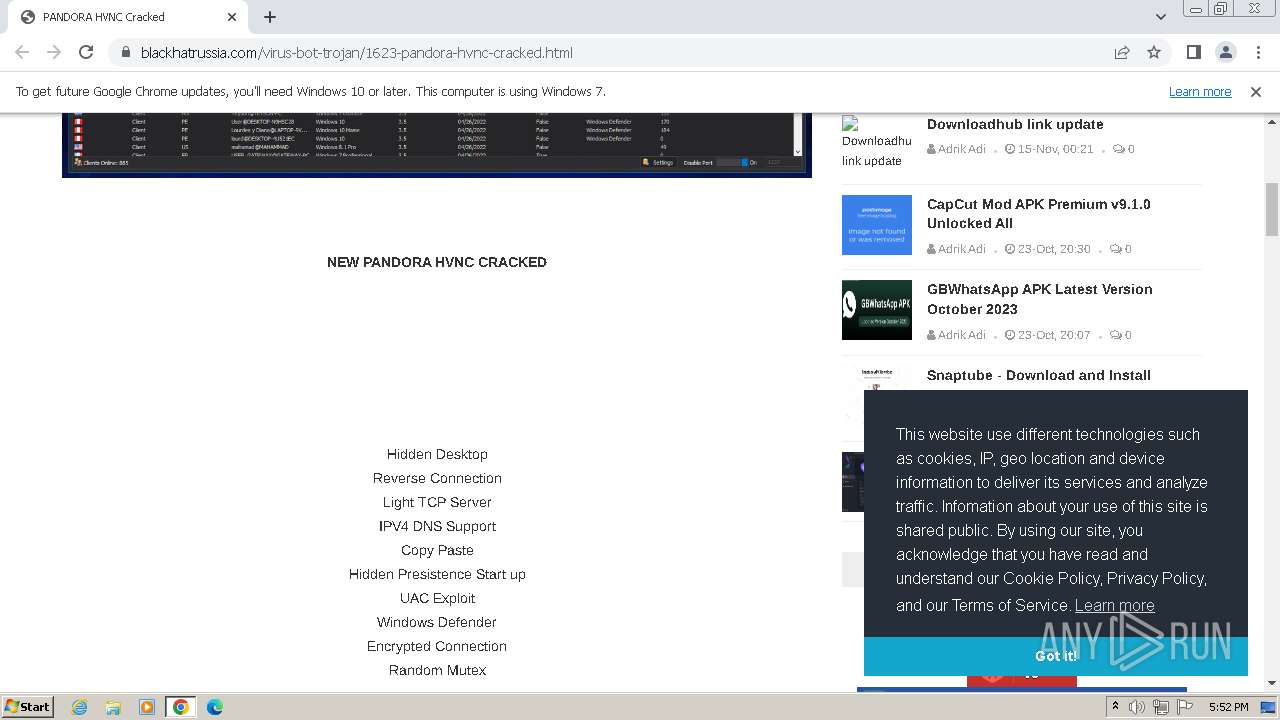Click the Hidden Desktop feature text
Image resolution: width=1280 pixels, height=720 pixels.
click(437, 454)
